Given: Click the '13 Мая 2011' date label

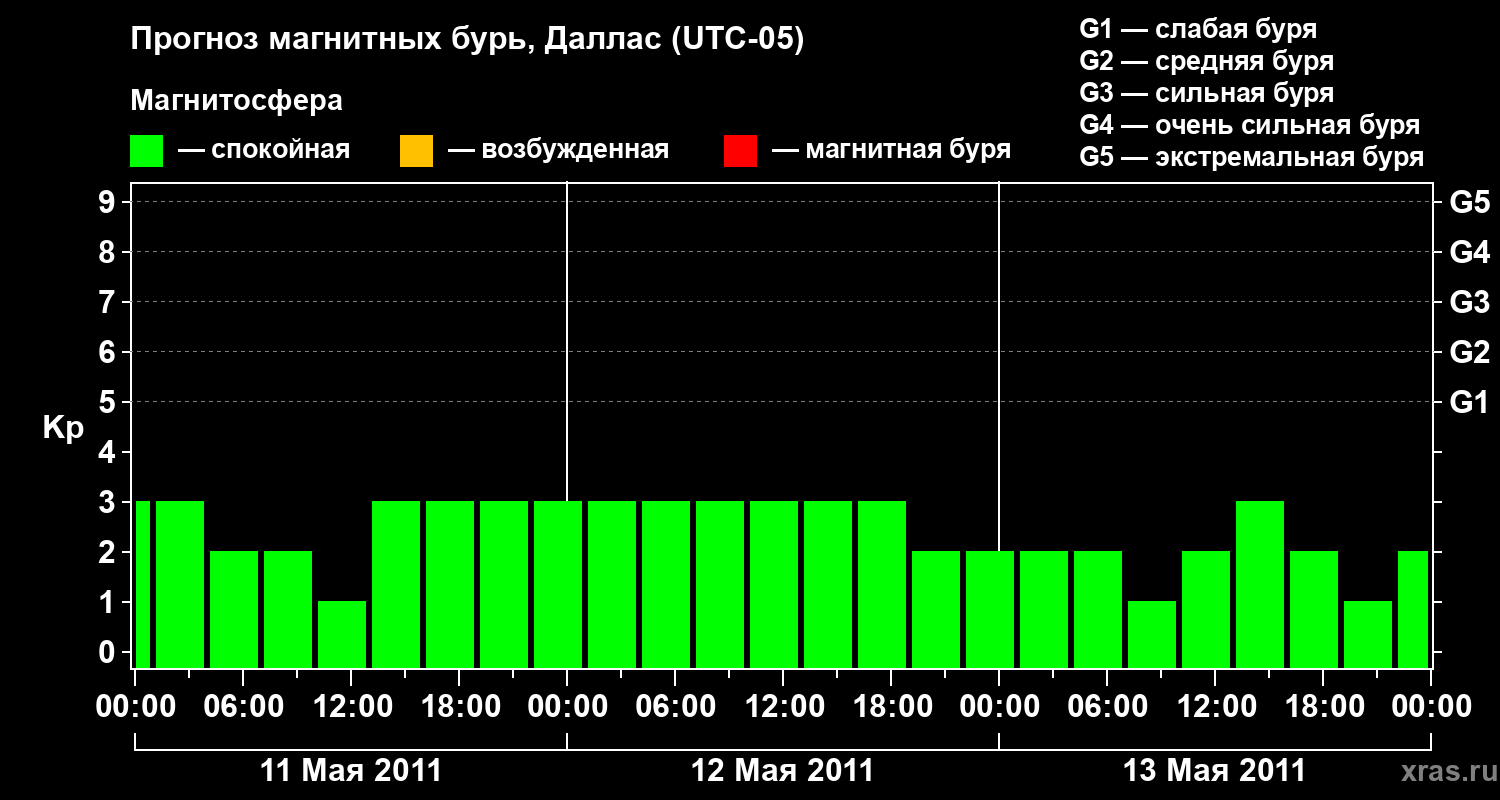Looking at the screenshot, I should (1214, 770).
